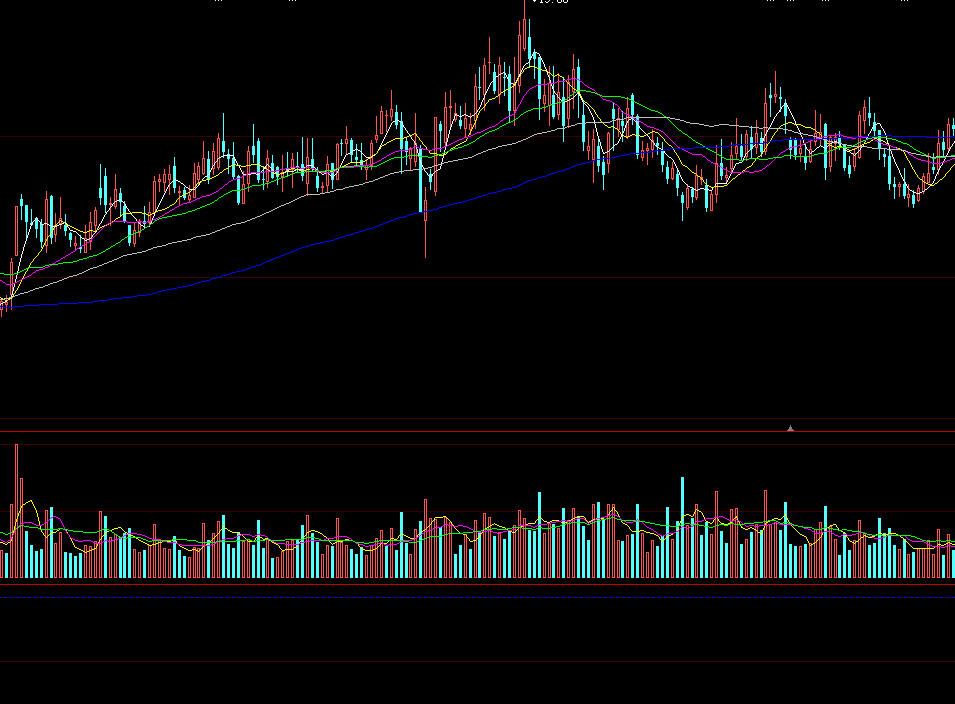Click the tall cyan volume bar right of center

coord(539,535)
